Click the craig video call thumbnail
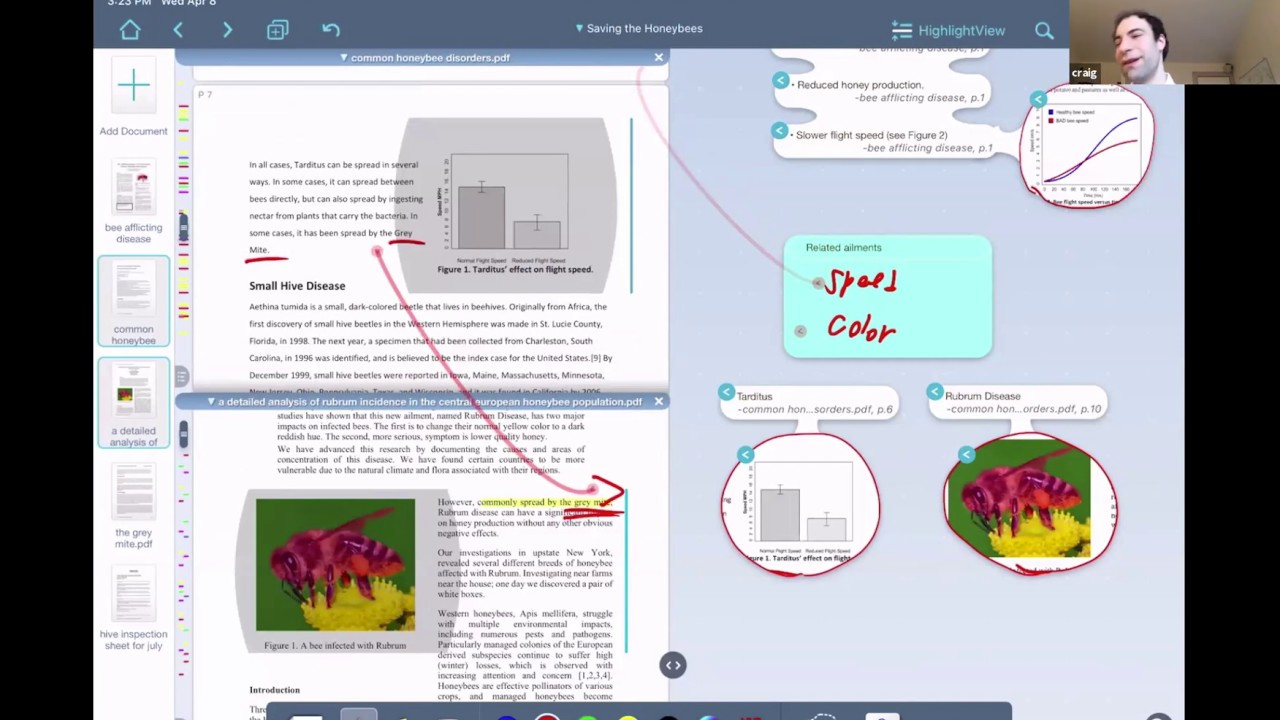 (x=1174, y=42)
